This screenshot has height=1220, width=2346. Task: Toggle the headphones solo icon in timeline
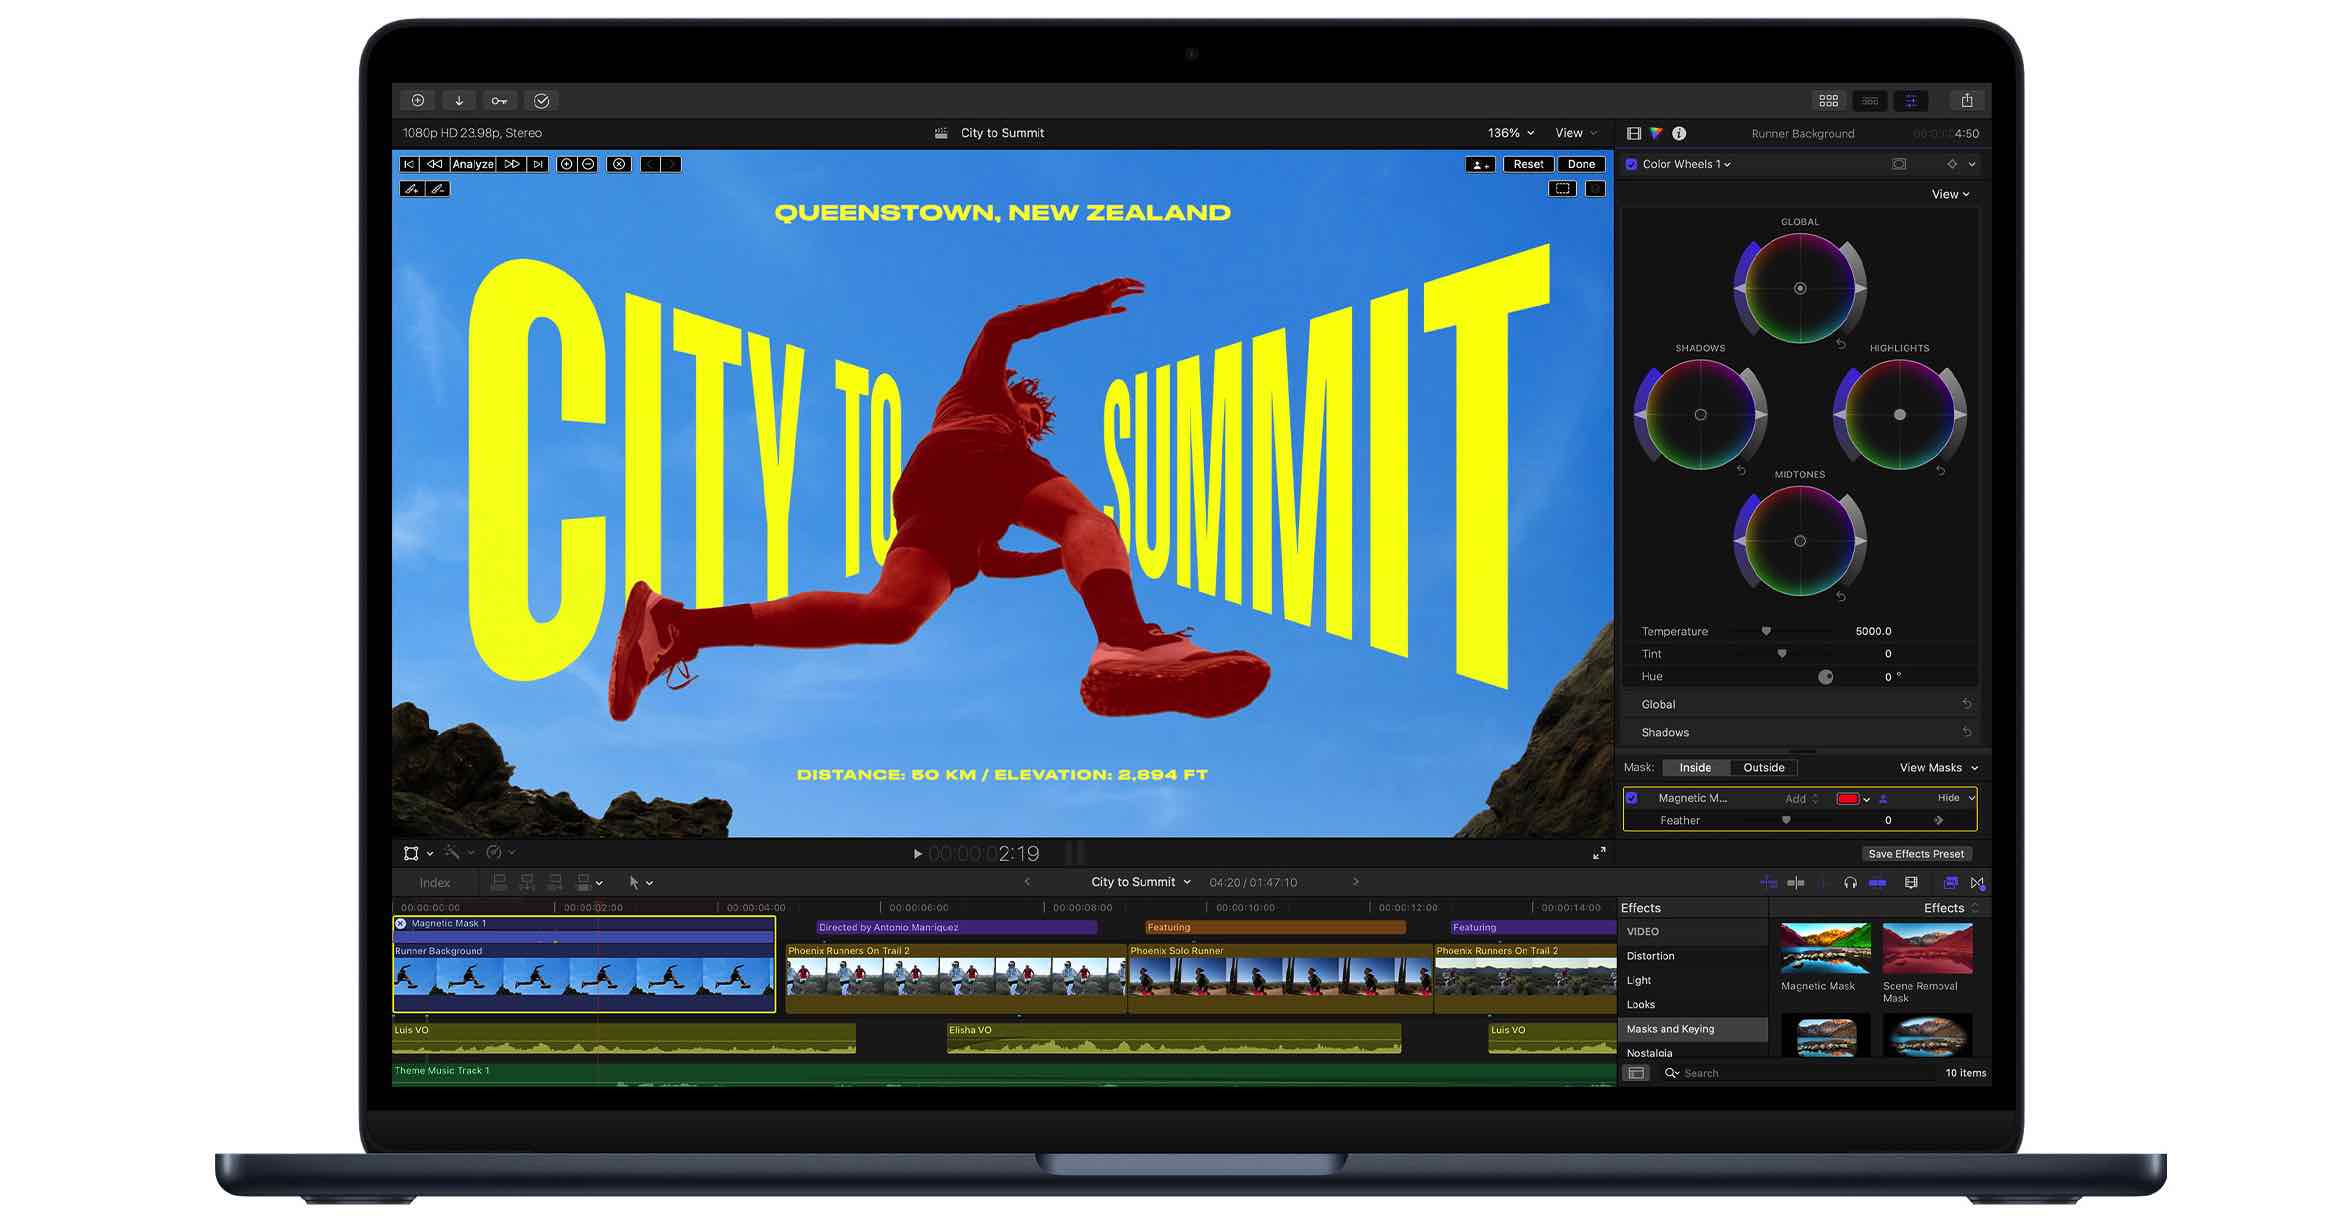click(x=1850, y=883)
